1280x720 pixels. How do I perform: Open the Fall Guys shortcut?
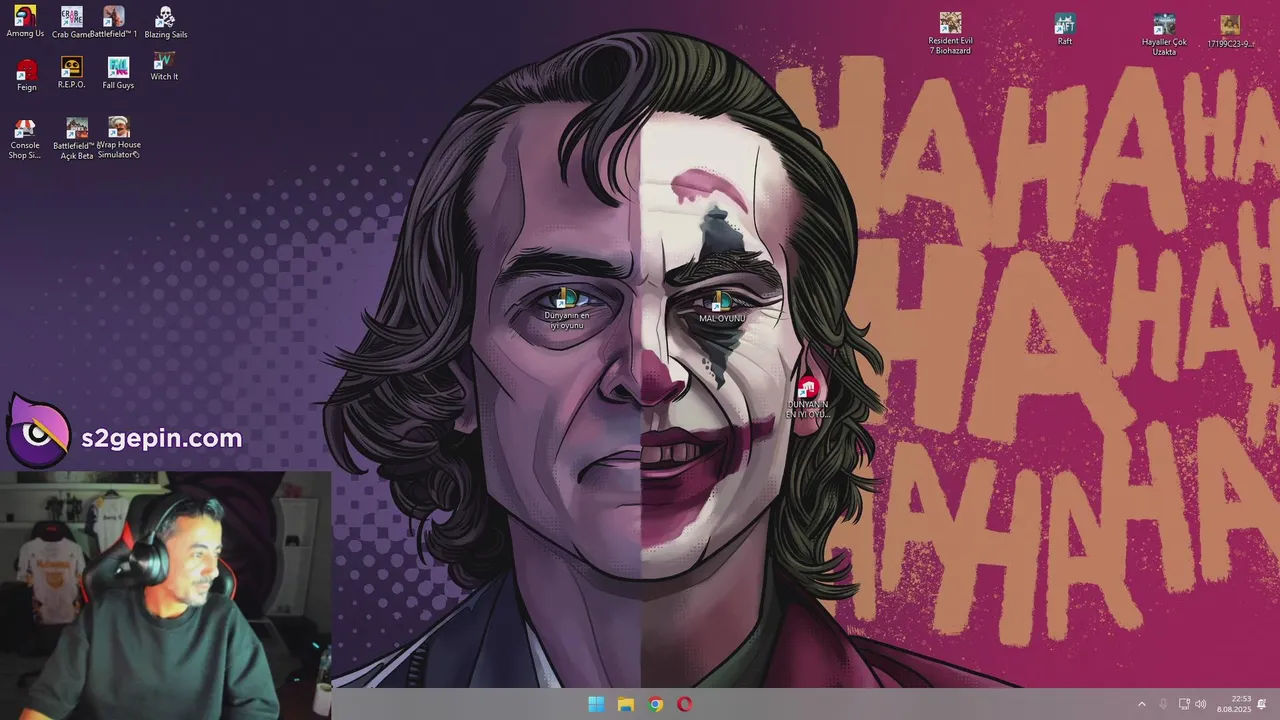[x=118, y=73]
